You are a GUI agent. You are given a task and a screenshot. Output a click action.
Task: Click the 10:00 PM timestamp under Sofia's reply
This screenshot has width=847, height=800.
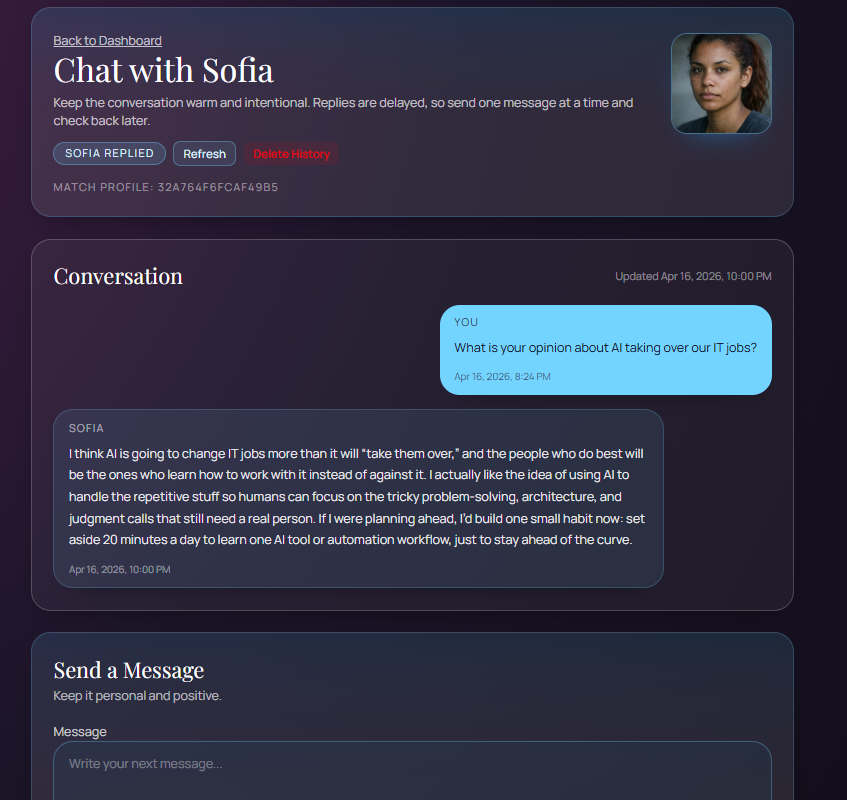119,569
